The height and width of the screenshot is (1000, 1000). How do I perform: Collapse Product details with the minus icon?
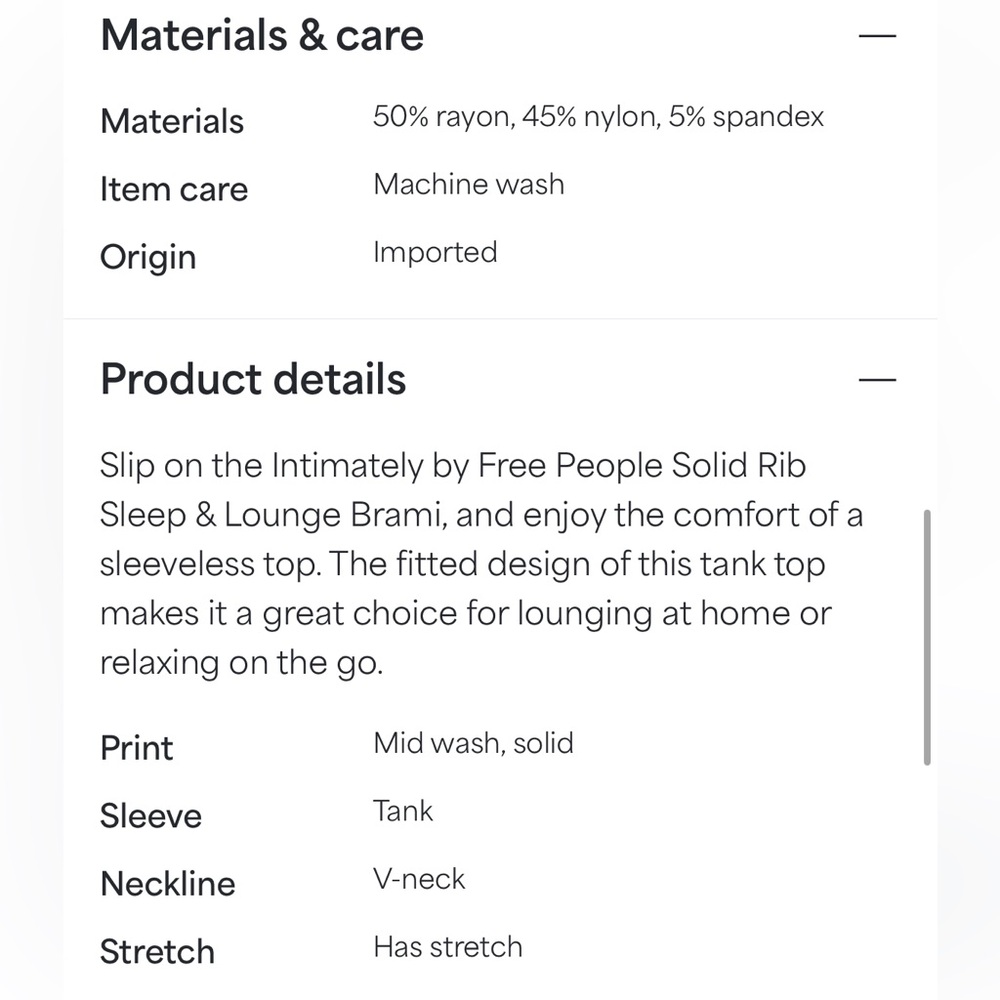(878, 380)
